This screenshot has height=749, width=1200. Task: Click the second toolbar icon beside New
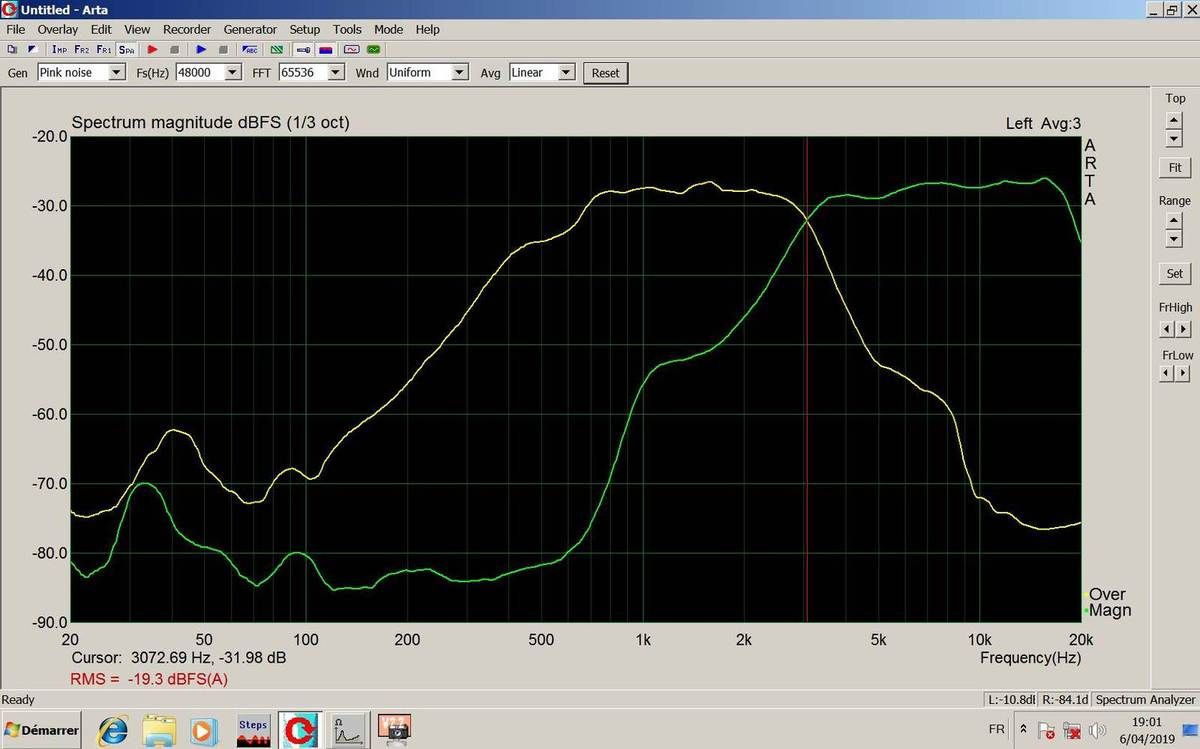[x=31, y=49]
